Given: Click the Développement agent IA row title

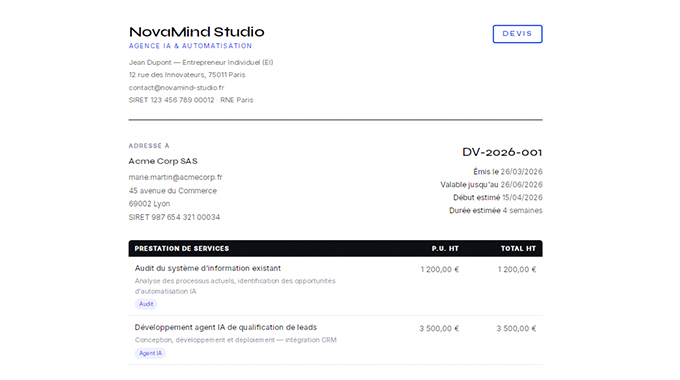Looking at the screenshot, I should pyautogui.click(x=226, y=327).
